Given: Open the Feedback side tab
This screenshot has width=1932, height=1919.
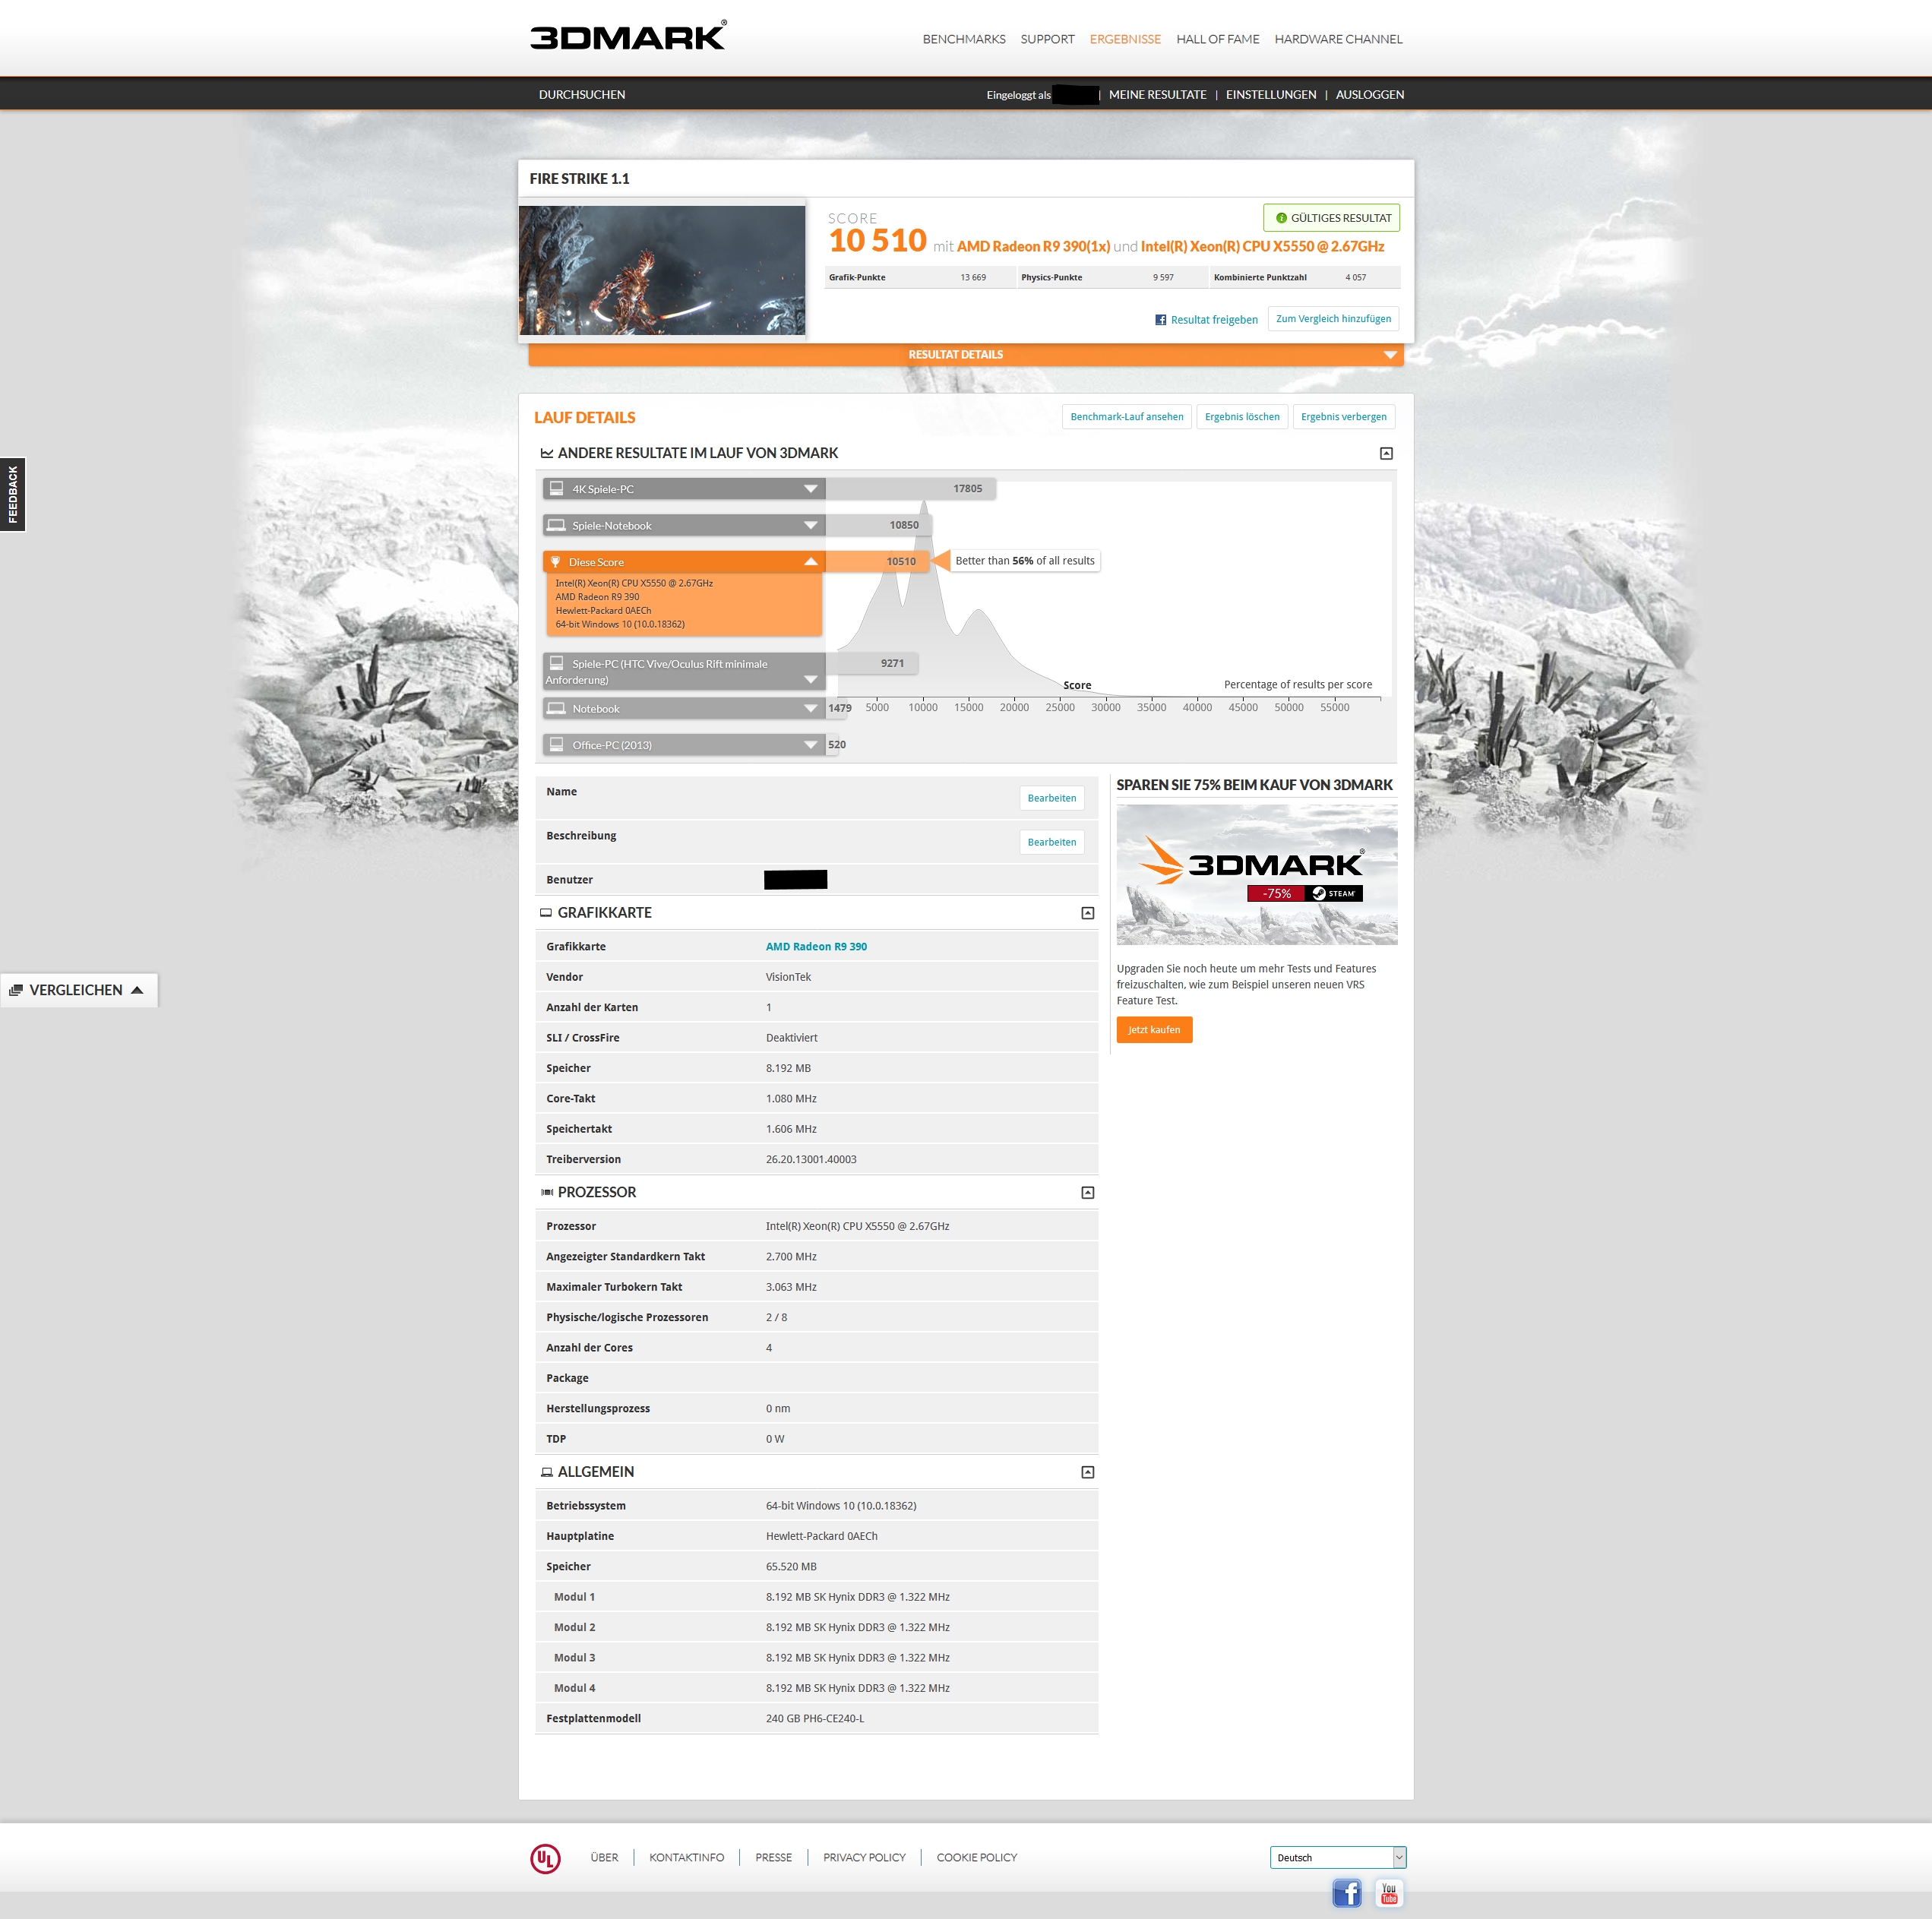Looking at the screenshot, I should click(x=13, y=494).
